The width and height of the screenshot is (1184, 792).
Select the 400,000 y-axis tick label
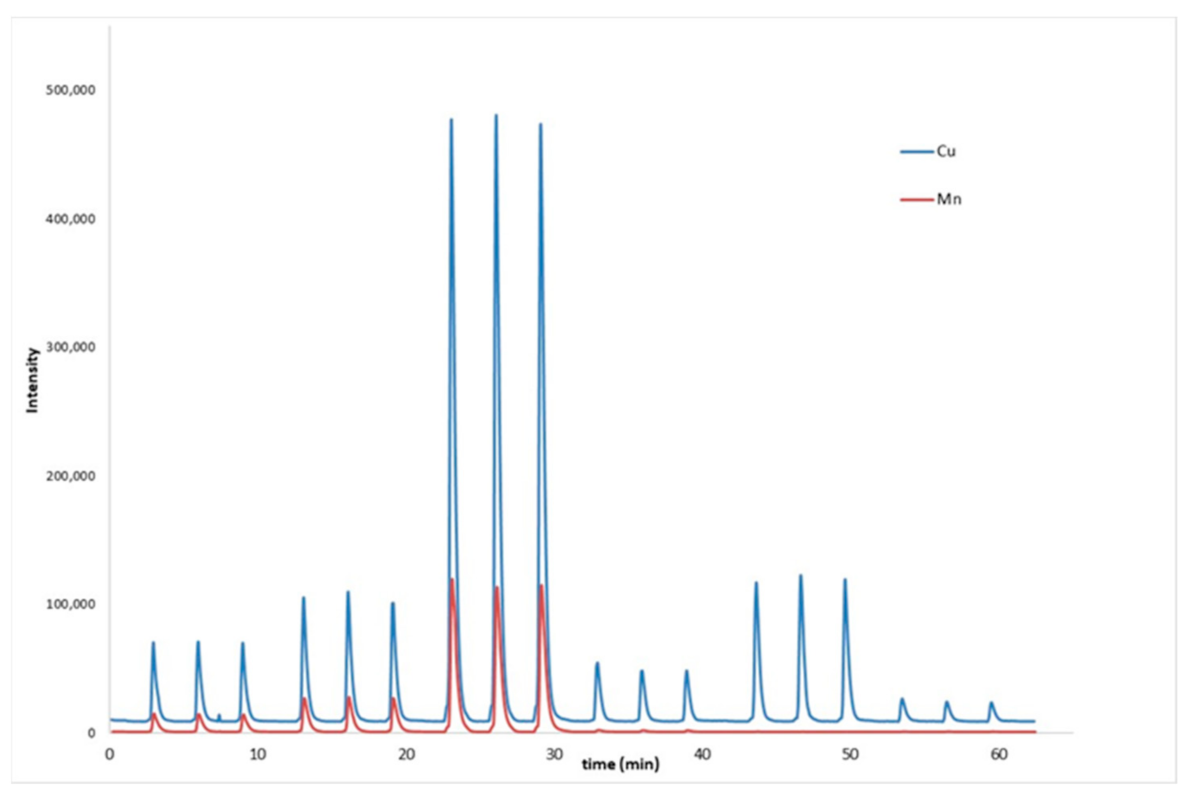(68, 219)
